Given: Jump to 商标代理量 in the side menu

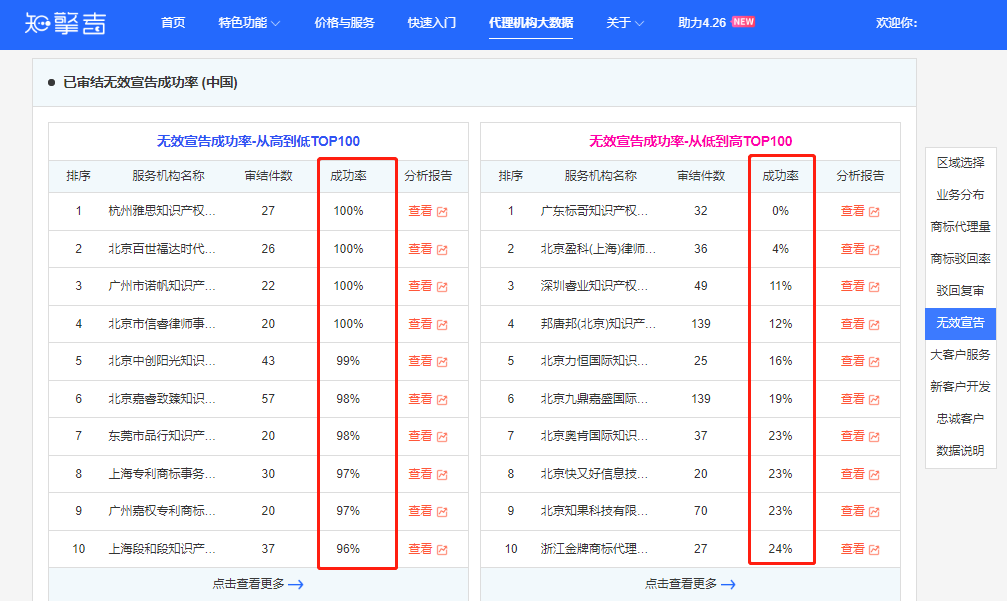Looking at the screenshot, I should tap(960, 227).
